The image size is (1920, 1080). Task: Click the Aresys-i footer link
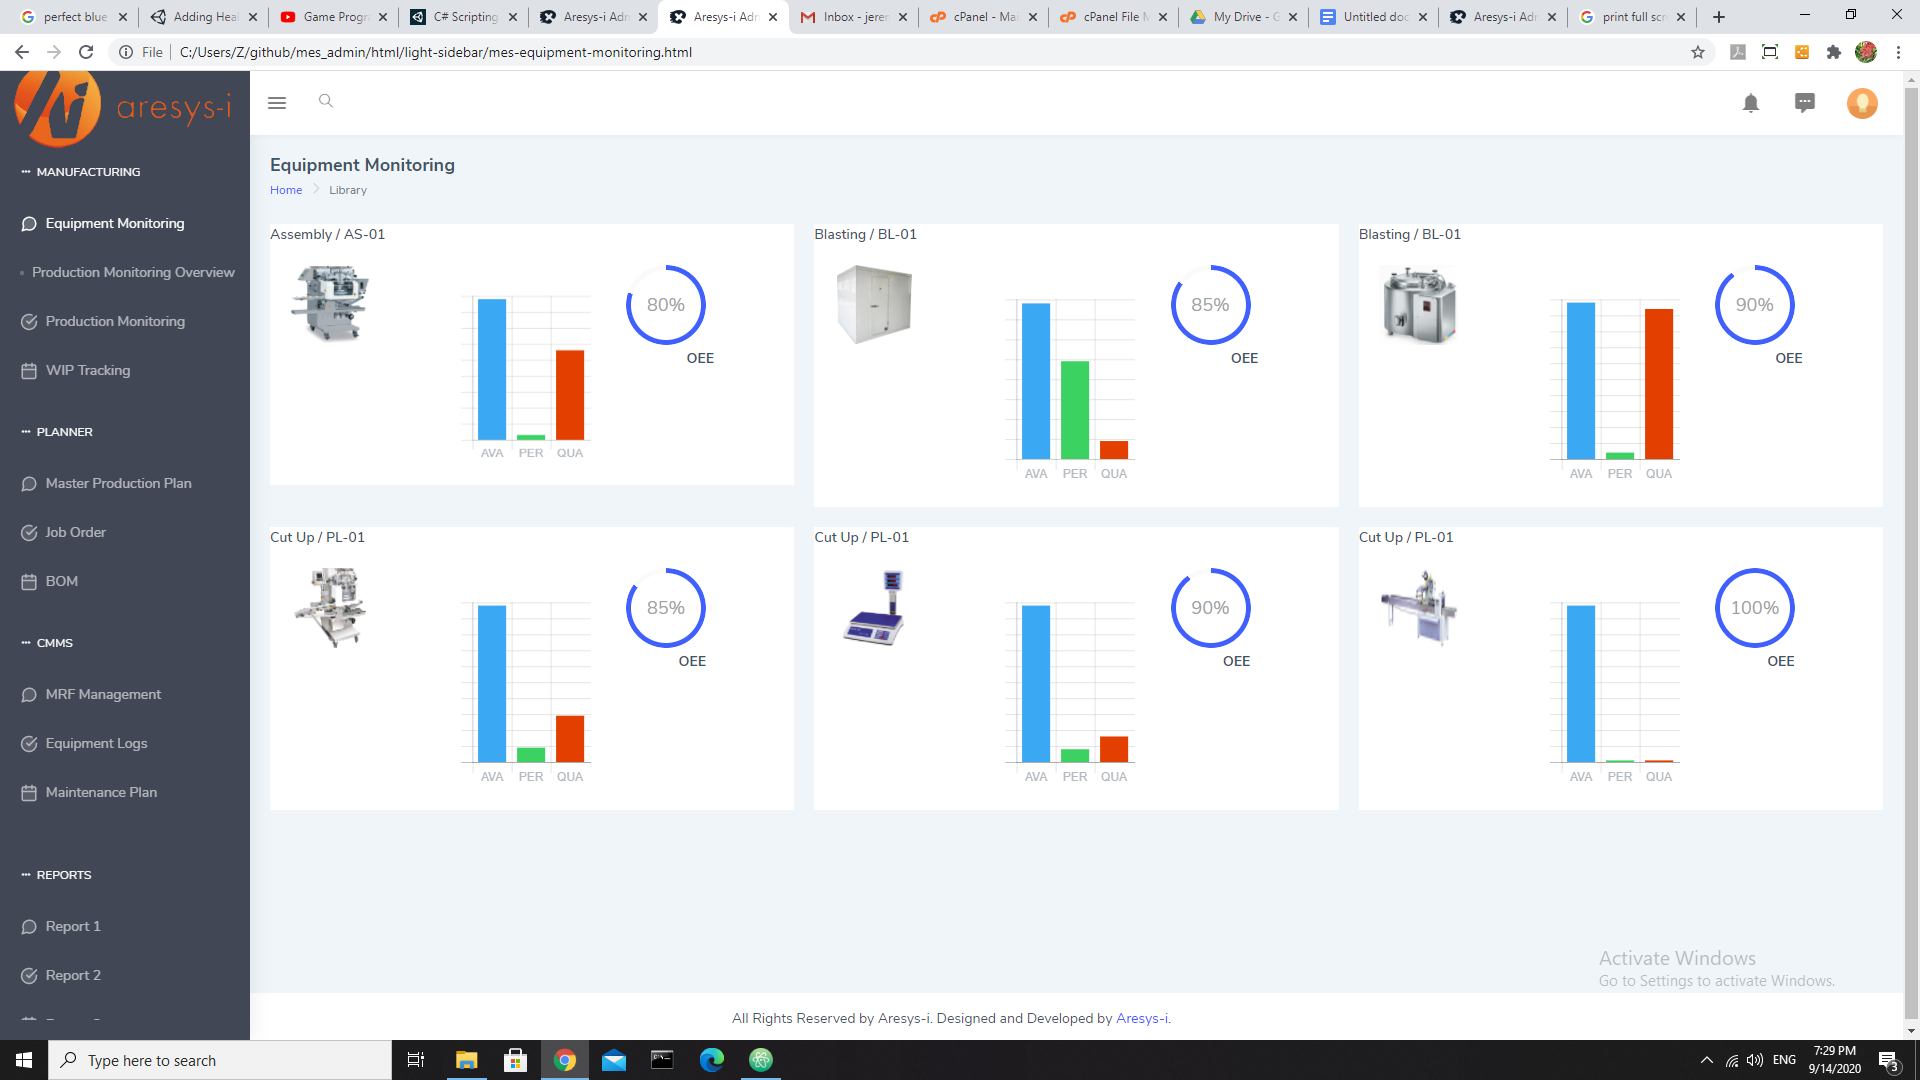click(x=1142, y=1018)
